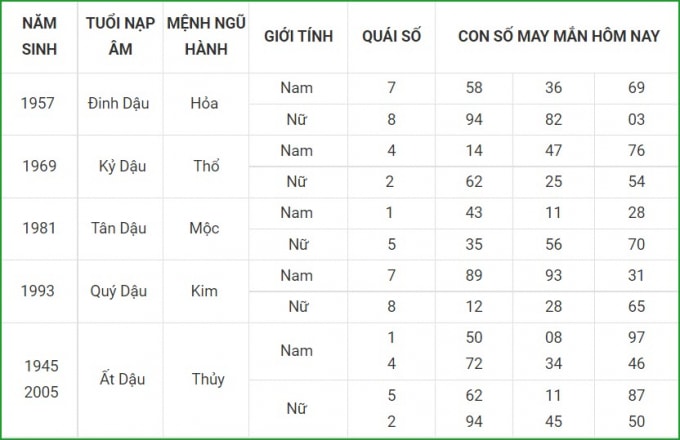Click the Tân Dậu cell
Viewport: 680px width, 440px height.
[x=118, y=228]
